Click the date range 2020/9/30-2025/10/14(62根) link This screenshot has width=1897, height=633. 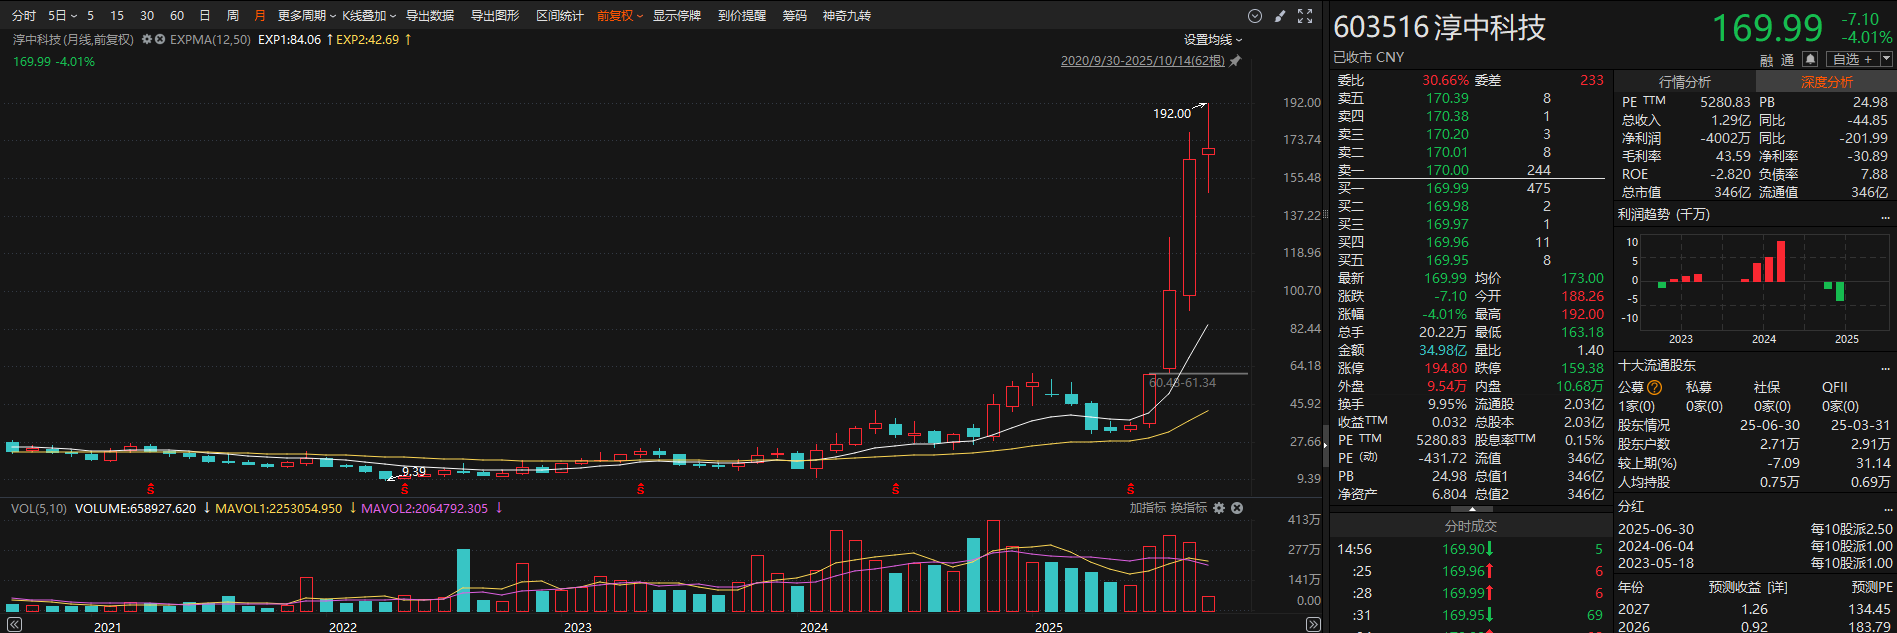pos(1143,61)
